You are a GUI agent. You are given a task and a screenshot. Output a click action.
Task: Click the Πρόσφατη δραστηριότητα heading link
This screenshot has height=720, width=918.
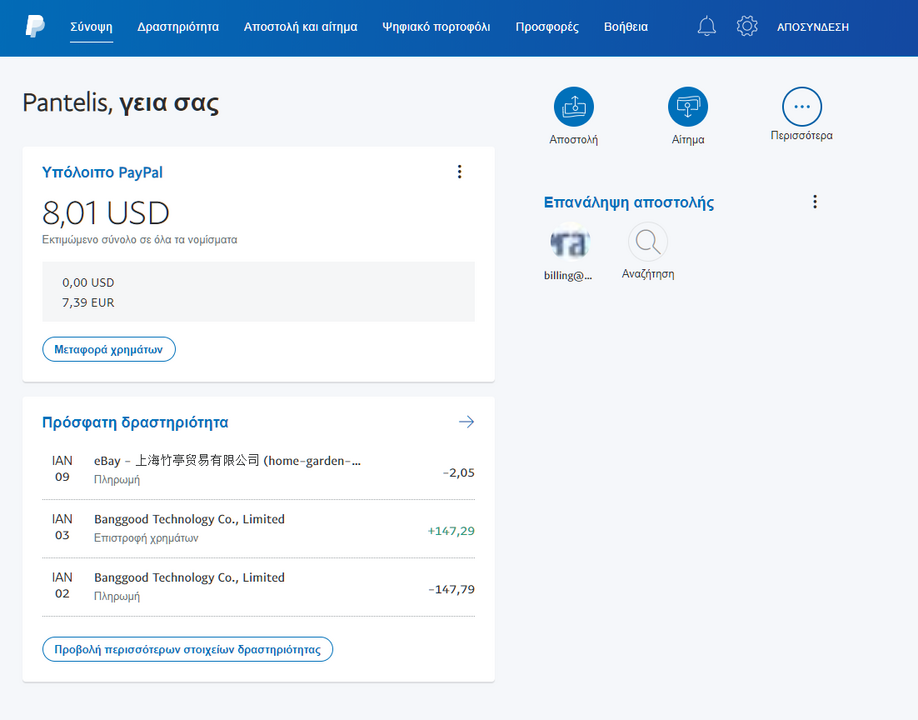point(135,423)
